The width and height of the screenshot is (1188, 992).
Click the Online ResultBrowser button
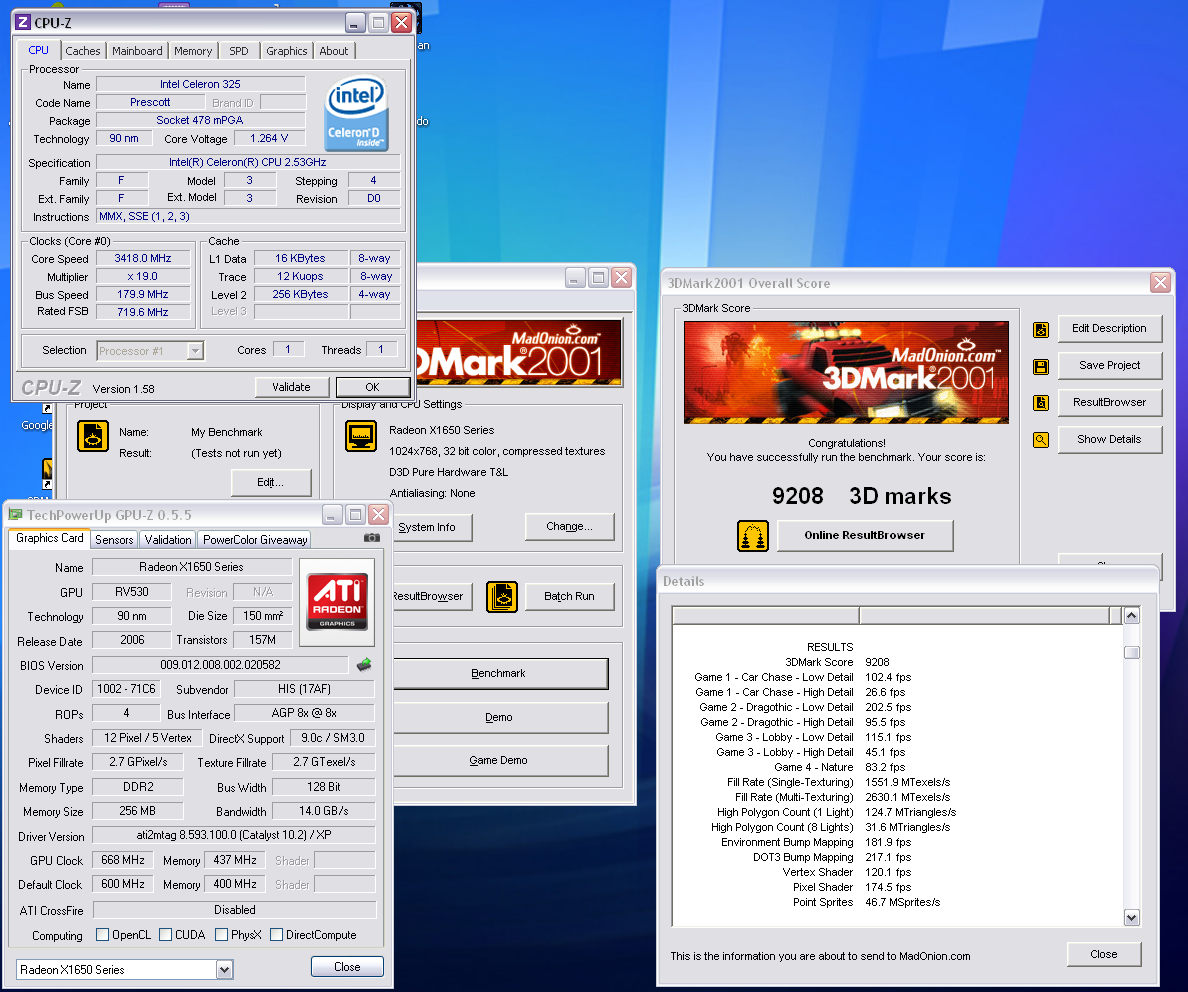[x=865, y=536]
